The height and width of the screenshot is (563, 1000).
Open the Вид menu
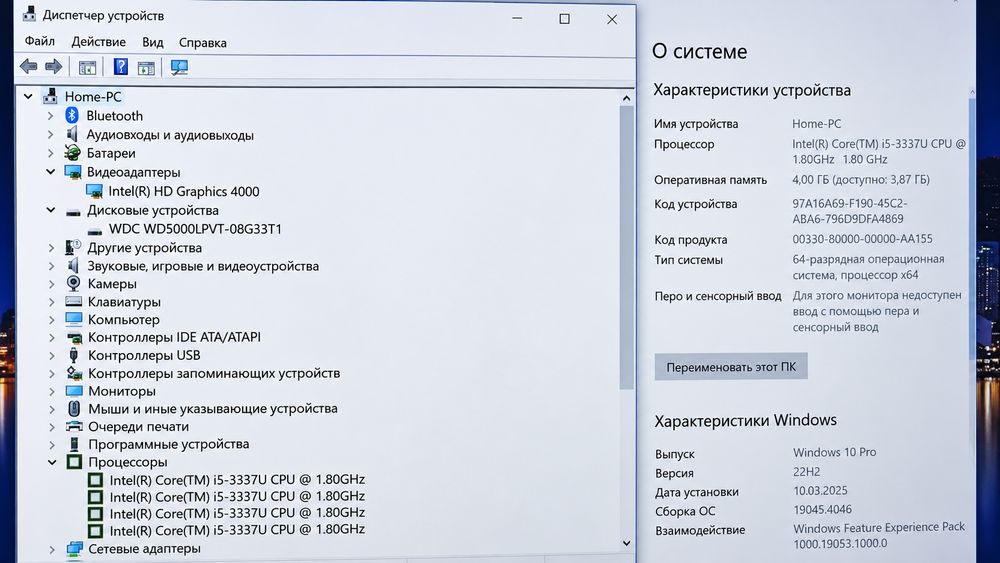[x=152, y=42]
